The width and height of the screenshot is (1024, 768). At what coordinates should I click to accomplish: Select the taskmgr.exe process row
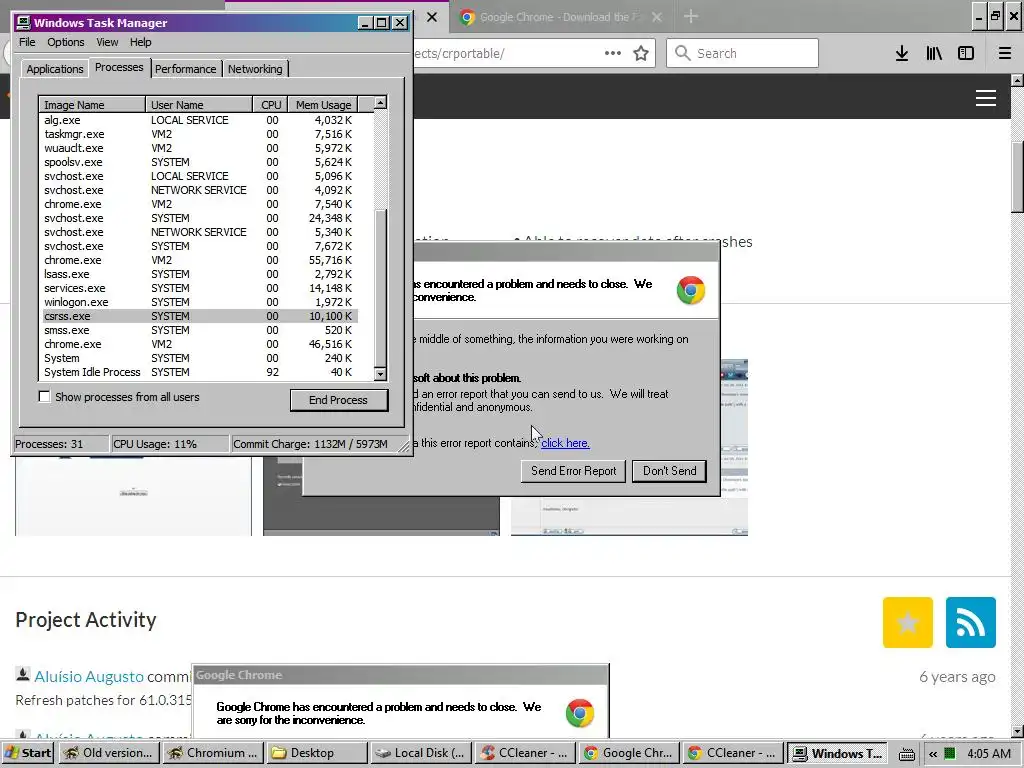pyautogui.click(x=199, y=135)
